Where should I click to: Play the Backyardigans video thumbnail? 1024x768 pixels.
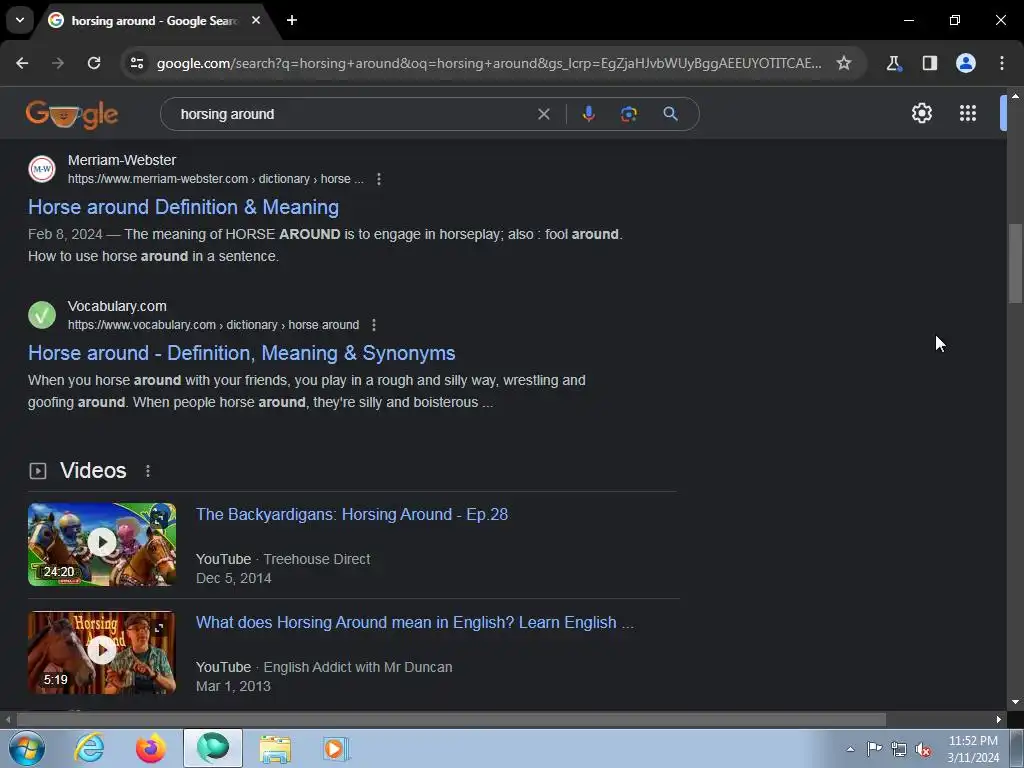click(102, 544)
